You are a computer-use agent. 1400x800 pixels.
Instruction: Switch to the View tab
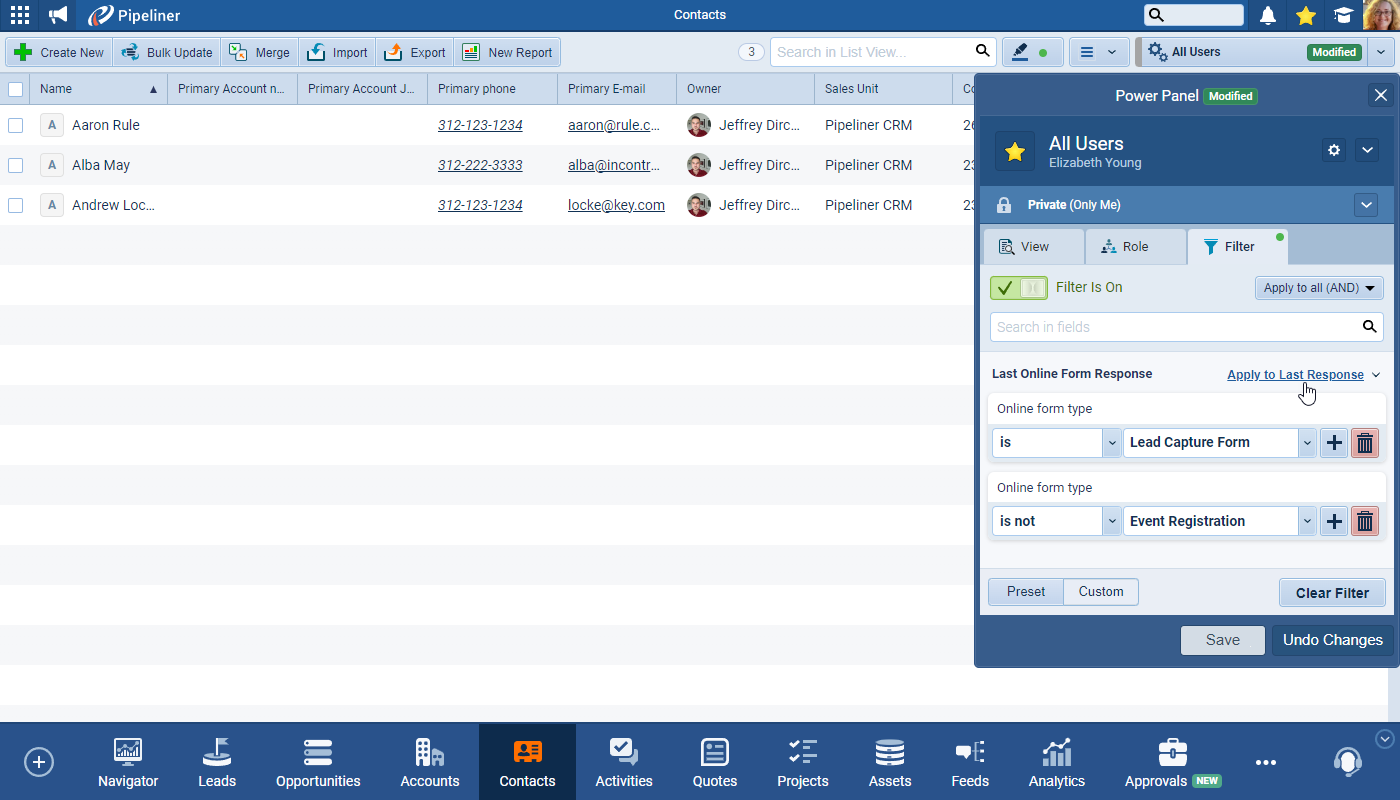coord(1033,247)
